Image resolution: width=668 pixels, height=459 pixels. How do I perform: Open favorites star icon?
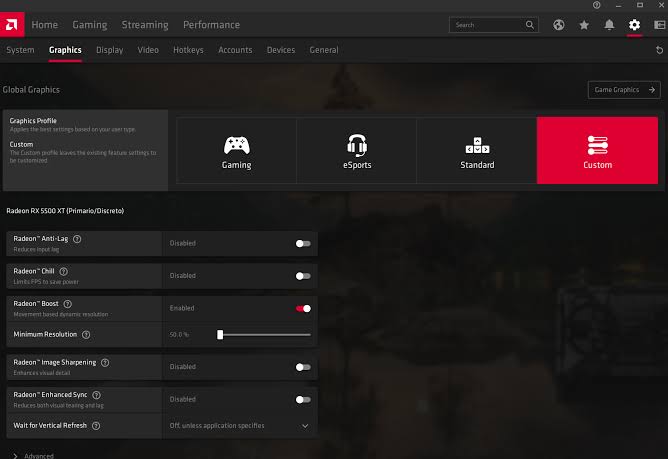[x=584, y=25]
